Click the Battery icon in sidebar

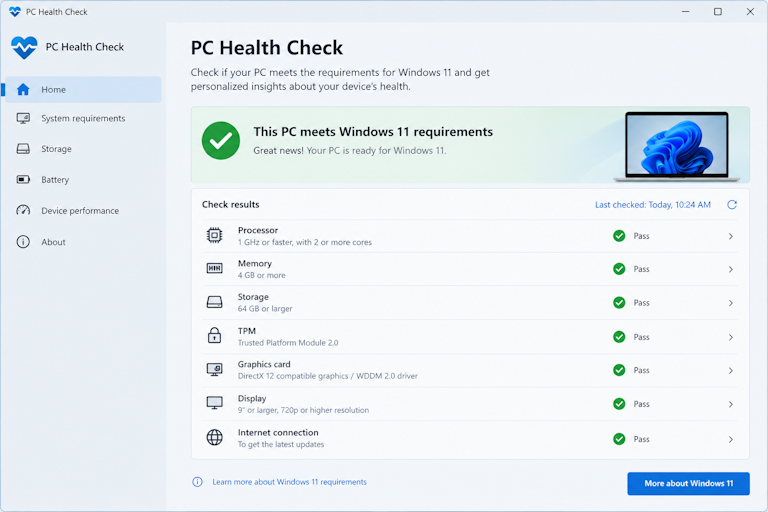23,179
